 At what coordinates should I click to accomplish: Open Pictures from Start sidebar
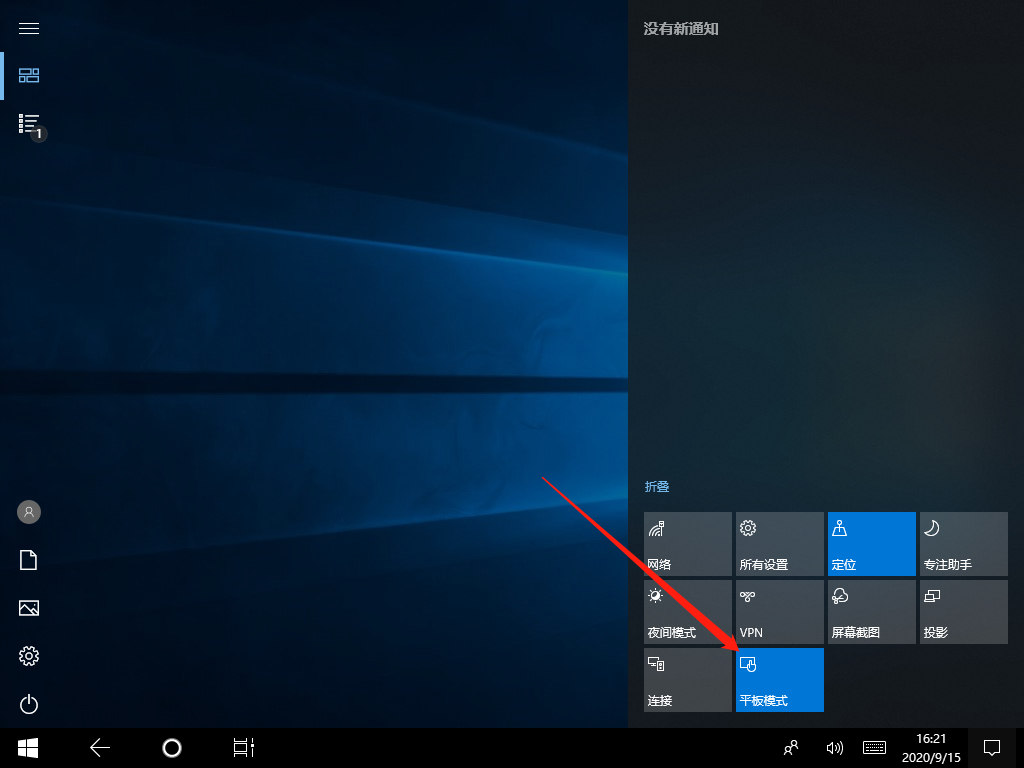29,608
